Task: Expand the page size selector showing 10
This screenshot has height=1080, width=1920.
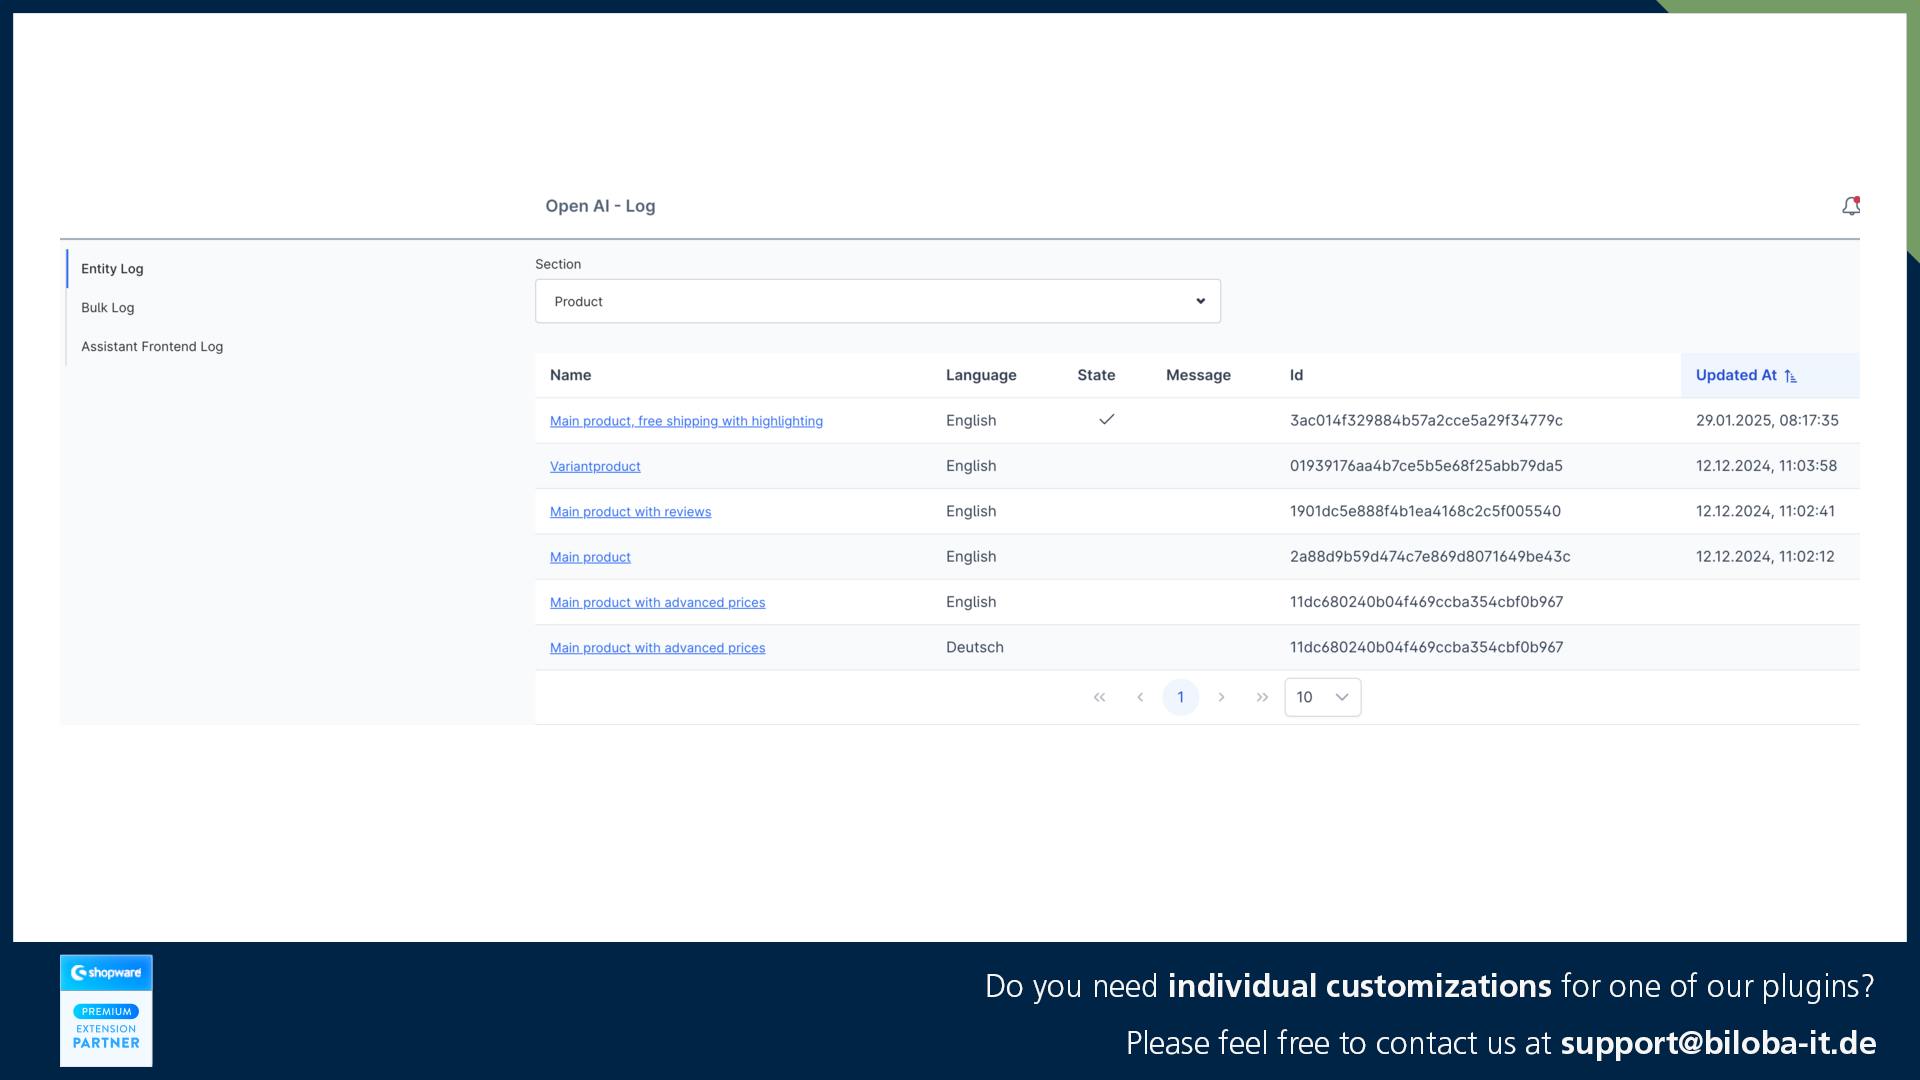Action: pyautogui.click(x=1323, y=696)
